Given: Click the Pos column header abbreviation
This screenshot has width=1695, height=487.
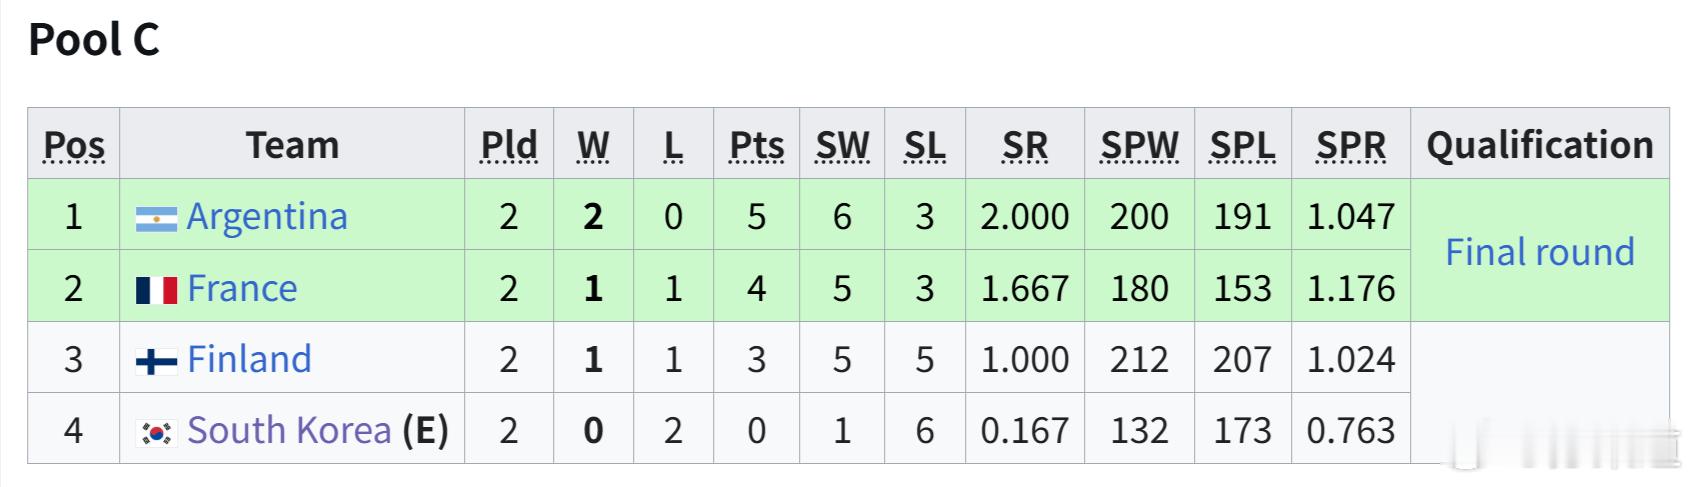Looking at the screenshot, I should (74, 145).
